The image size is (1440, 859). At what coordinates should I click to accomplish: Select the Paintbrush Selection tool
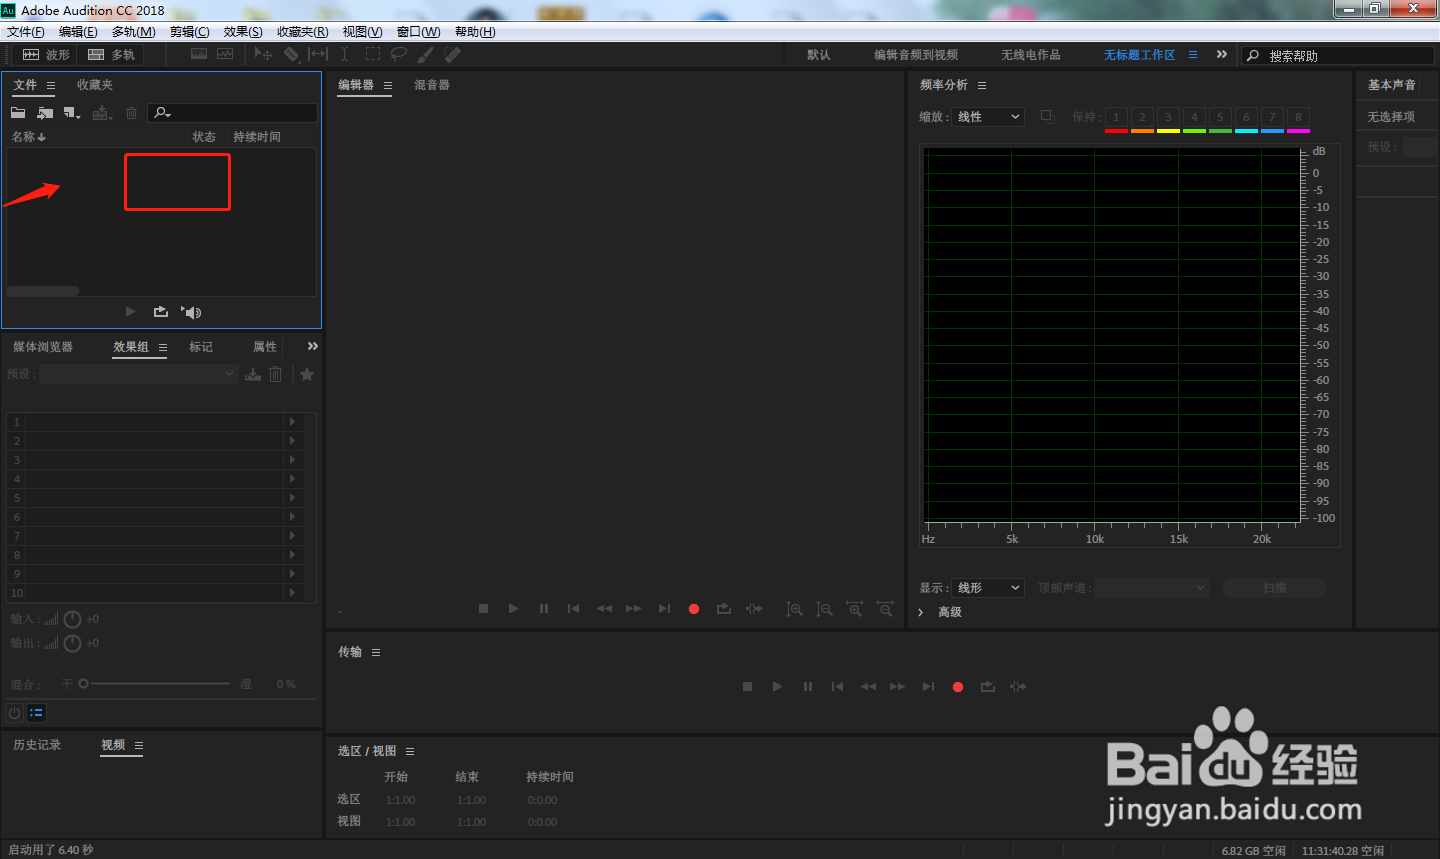point(425,54)
